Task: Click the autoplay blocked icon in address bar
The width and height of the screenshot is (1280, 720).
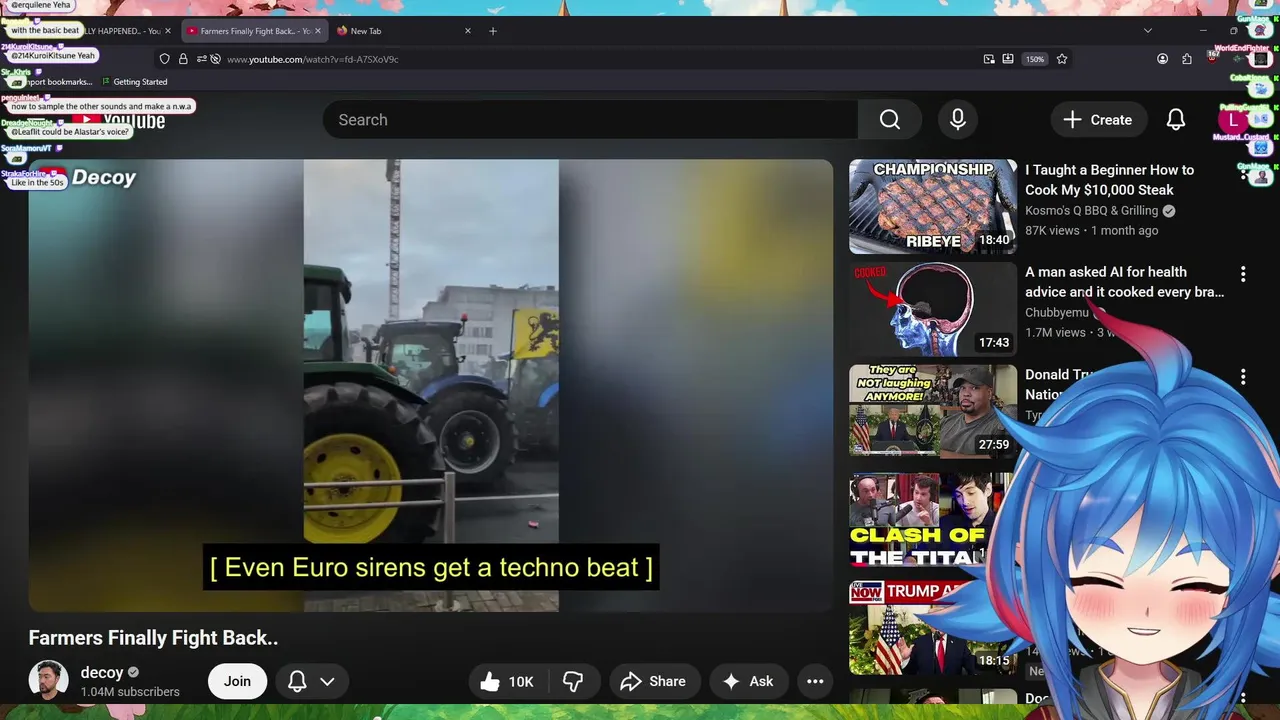Action: pos(214,59)
